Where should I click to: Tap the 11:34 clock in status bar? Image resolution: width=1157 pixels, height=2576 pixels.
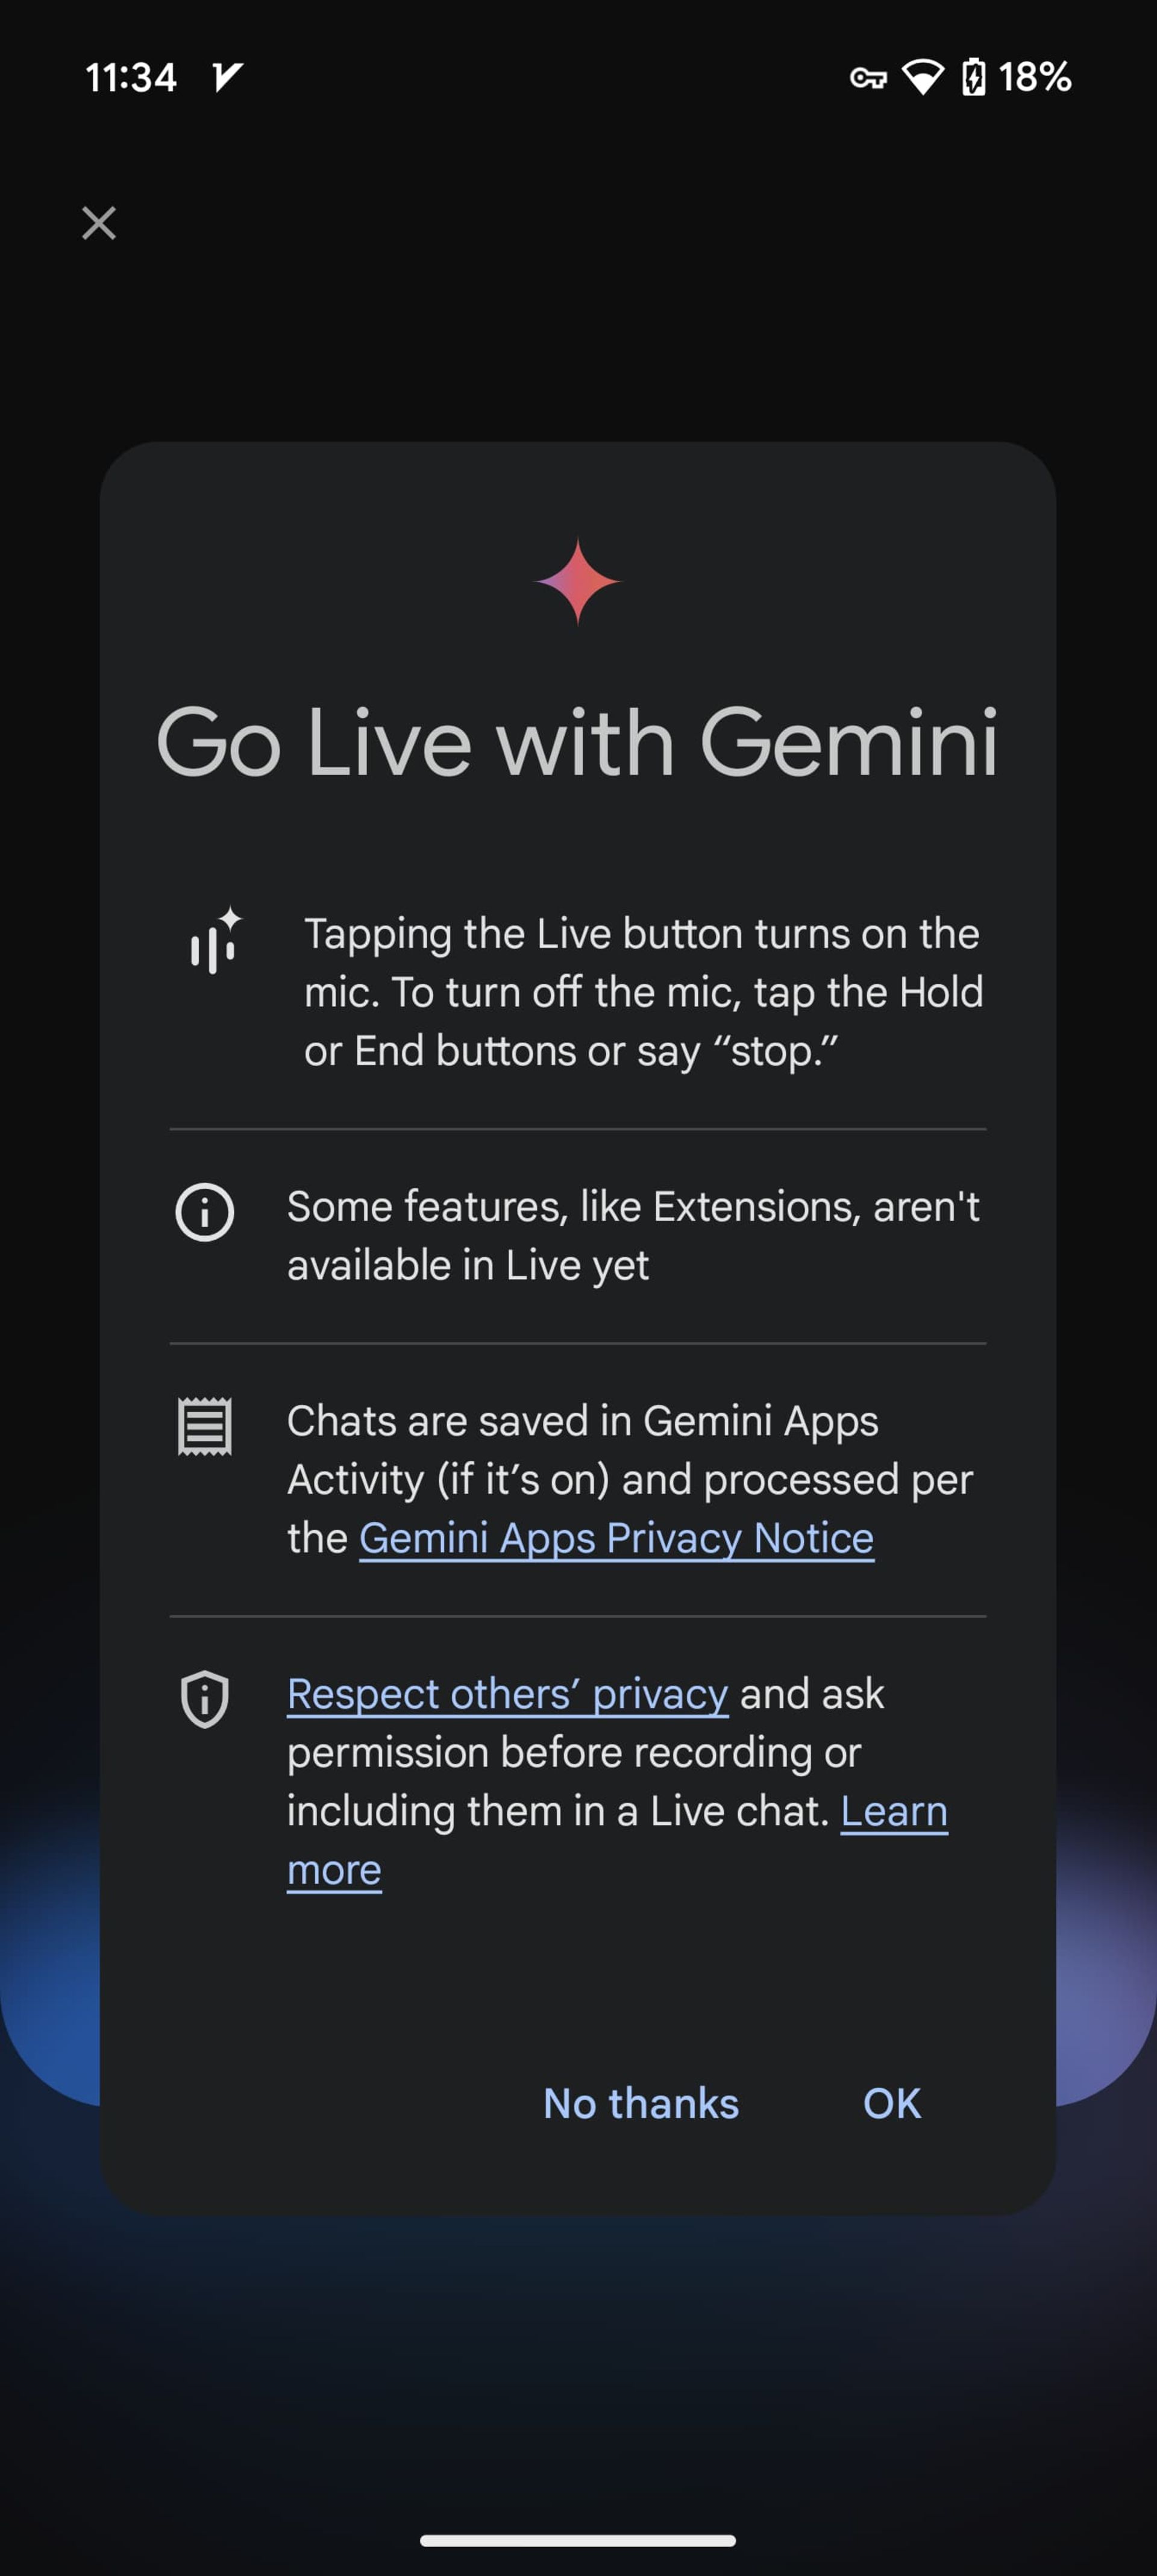[131, 78]
